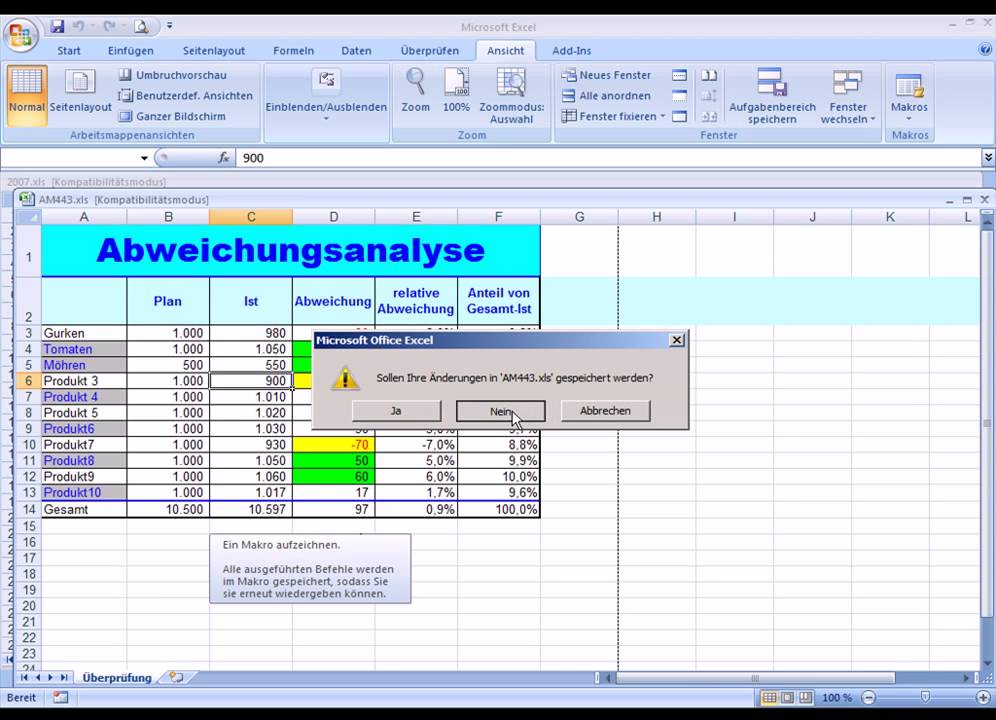Expand Einblenden/Ausblenden dropdown
The image size is (996, 720).
[x=326, y=95]
